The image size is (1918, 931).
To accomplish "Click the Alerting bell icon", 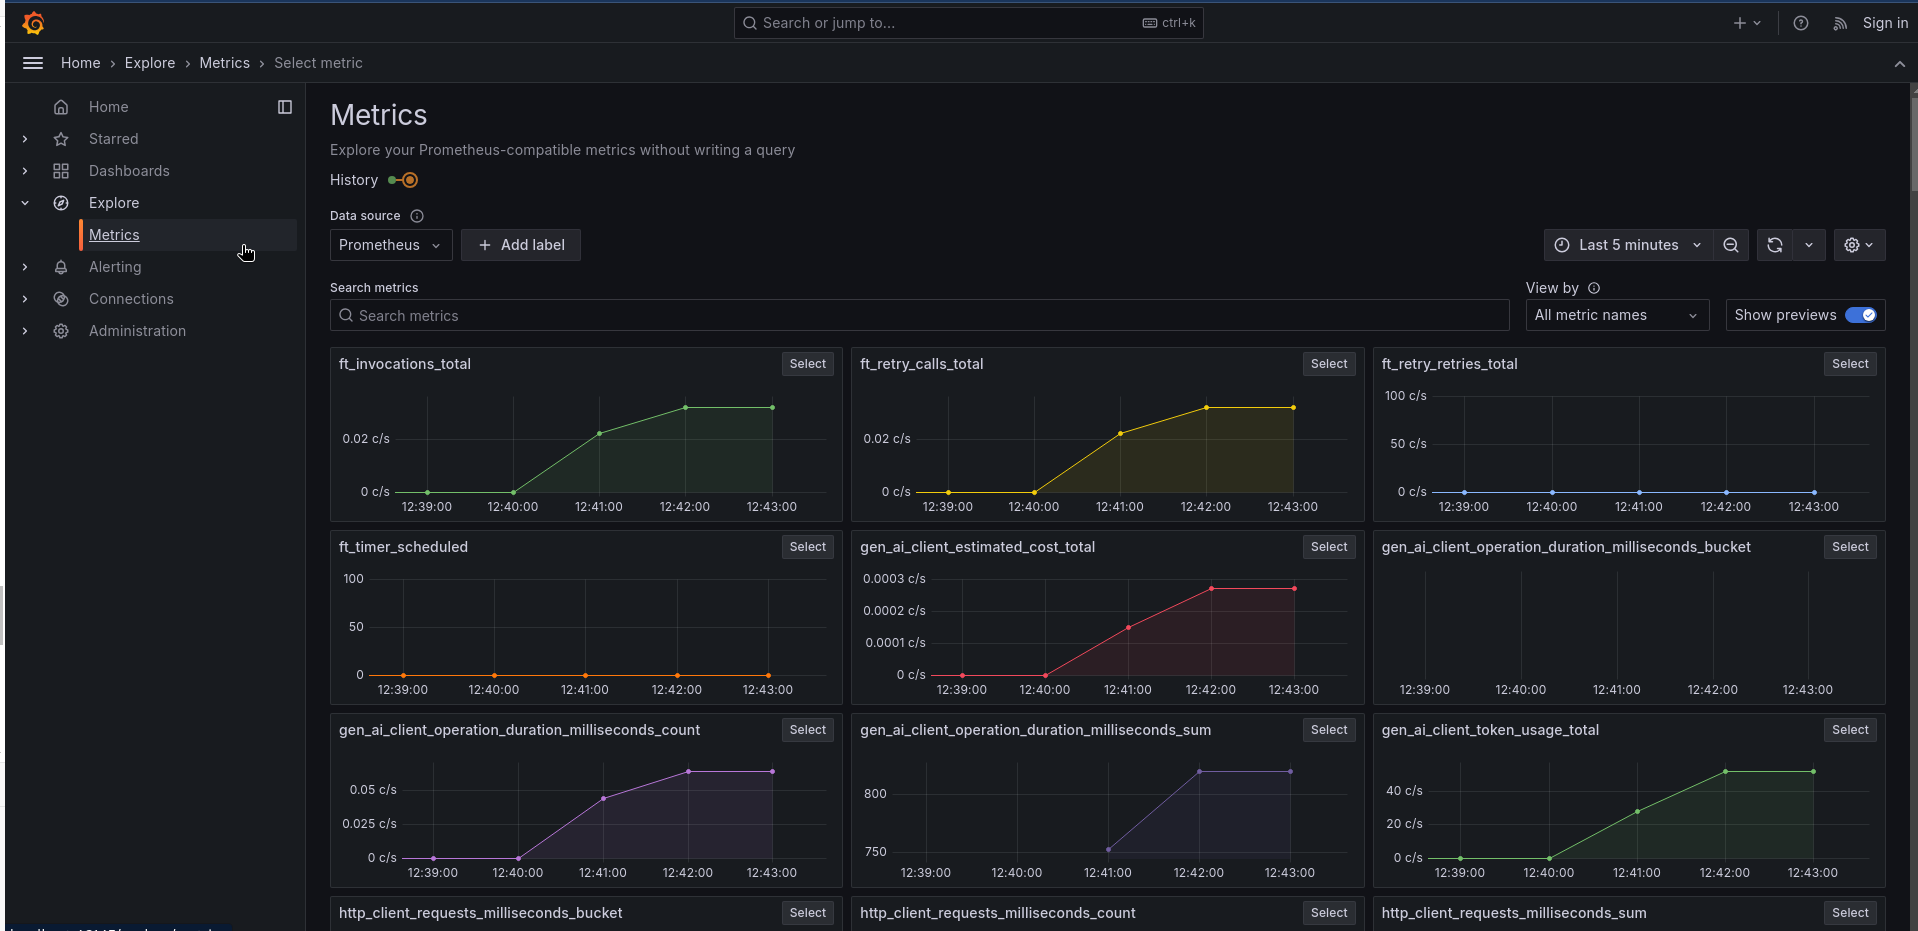I will pos(60,267).
